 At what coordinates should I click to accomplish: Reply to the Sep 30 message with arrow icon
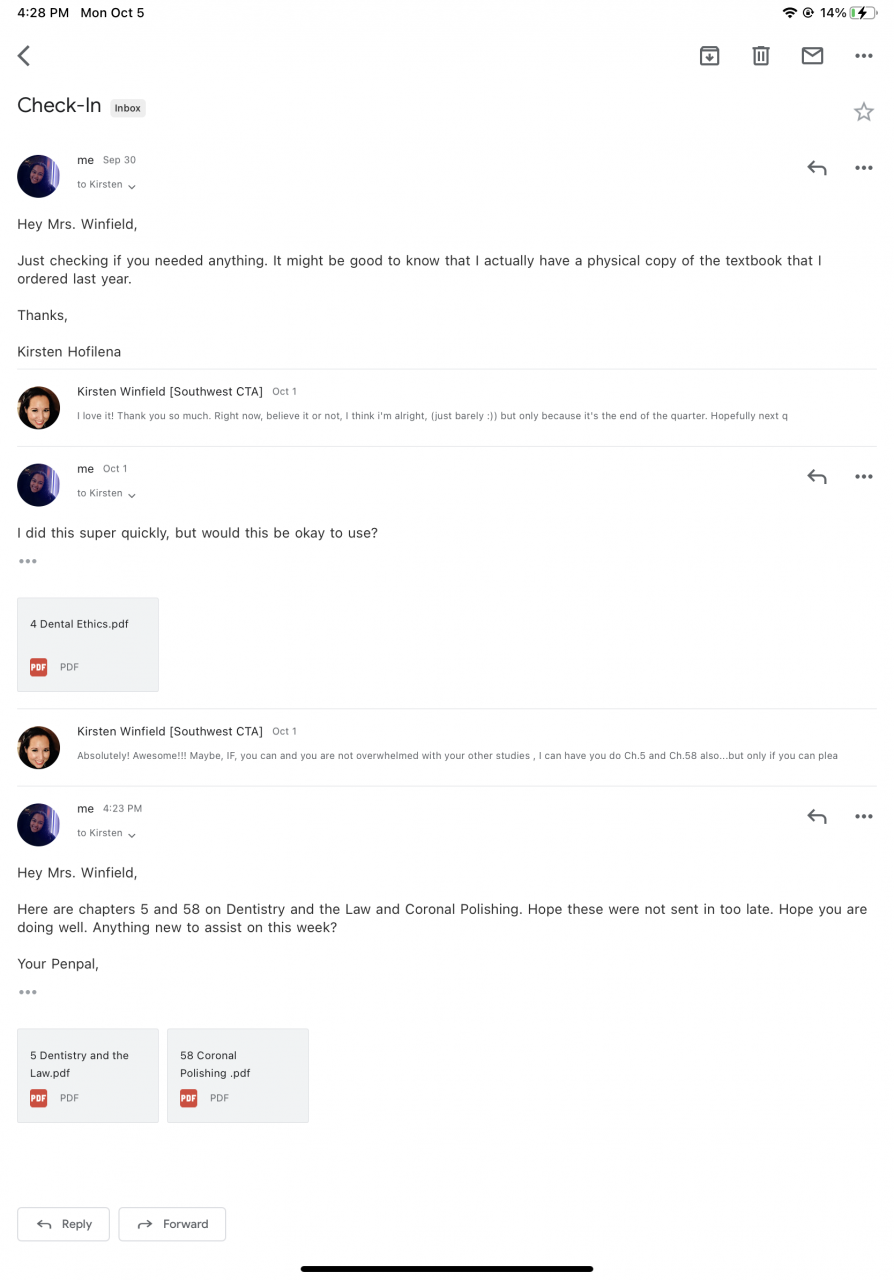[817, 168]
